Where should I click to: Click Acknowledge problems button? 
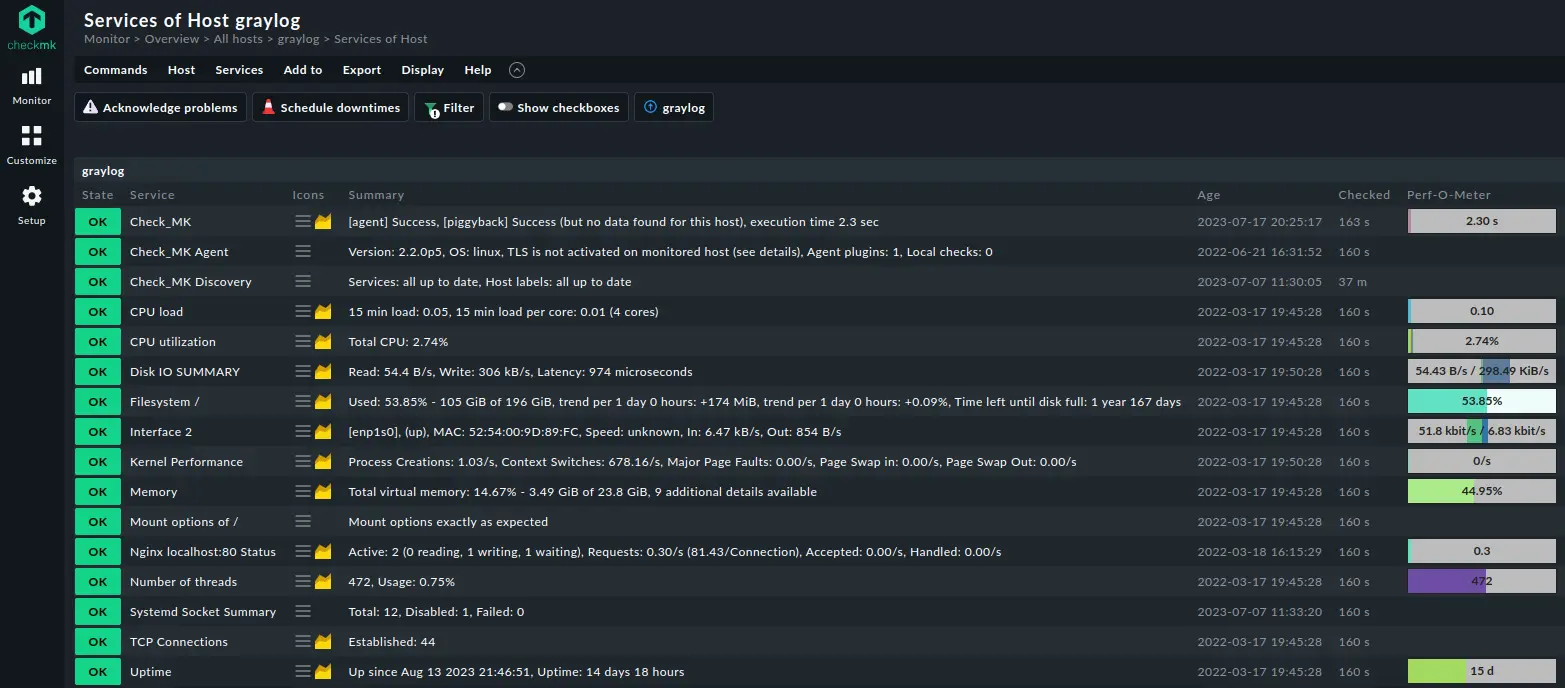(x=161, y=108)
